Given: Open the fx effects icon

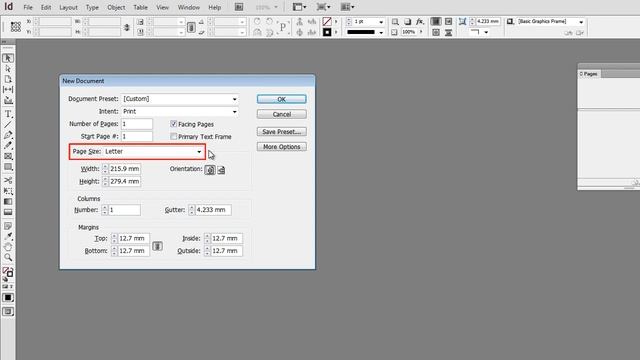Looking at the screenshot, I should click(420, 22).
